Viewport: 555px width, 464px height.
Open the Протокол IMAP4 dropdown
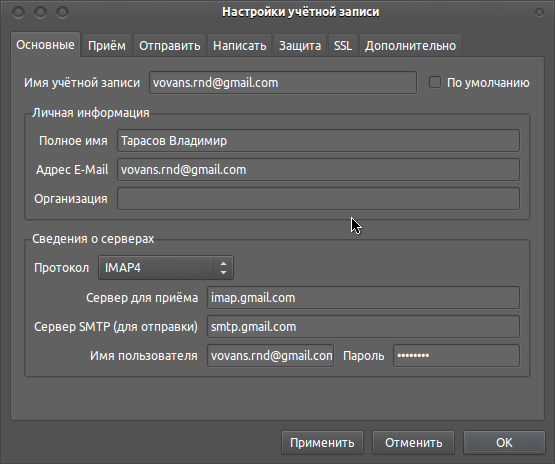pyautogui.click(x=166, y=268)
